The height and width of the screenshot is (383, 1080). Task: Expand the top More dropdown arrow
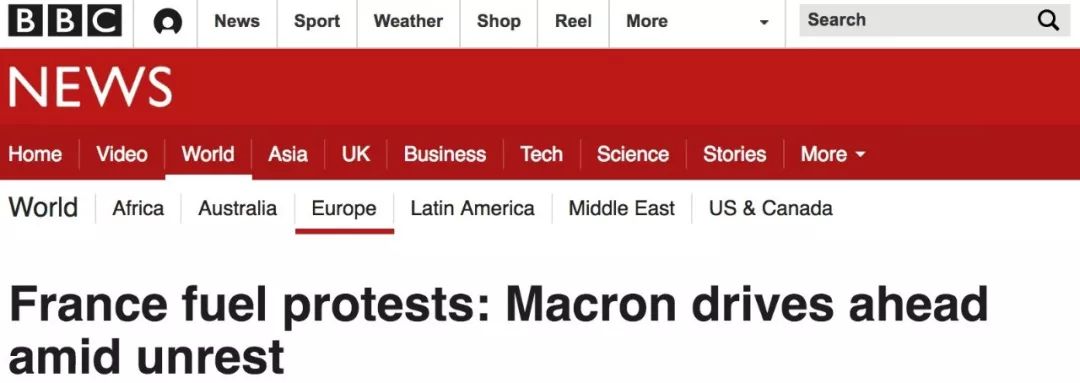(x=763, y=23)
